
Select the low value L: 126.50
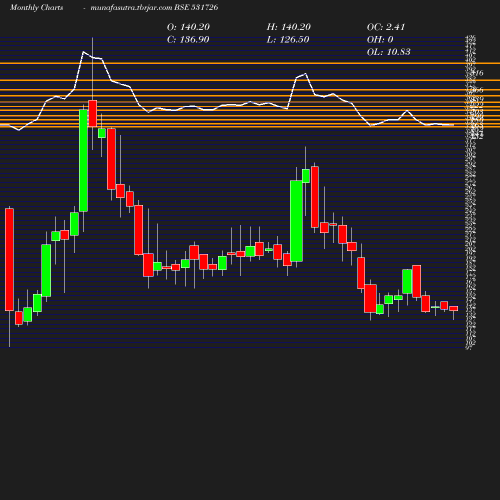pyautogui.click(x=288, y=39)
